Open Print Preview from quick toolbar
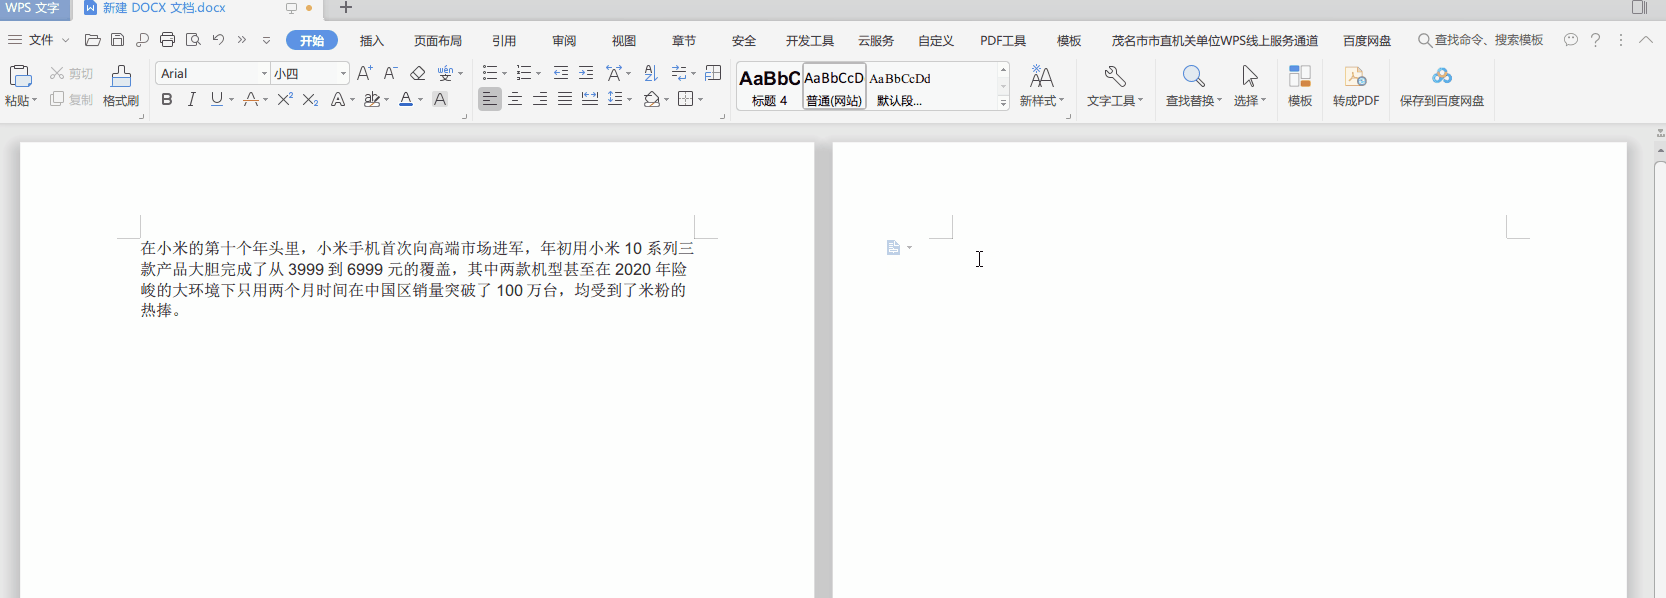Screen dimensions: 1666x598 (x=193, y=40)
